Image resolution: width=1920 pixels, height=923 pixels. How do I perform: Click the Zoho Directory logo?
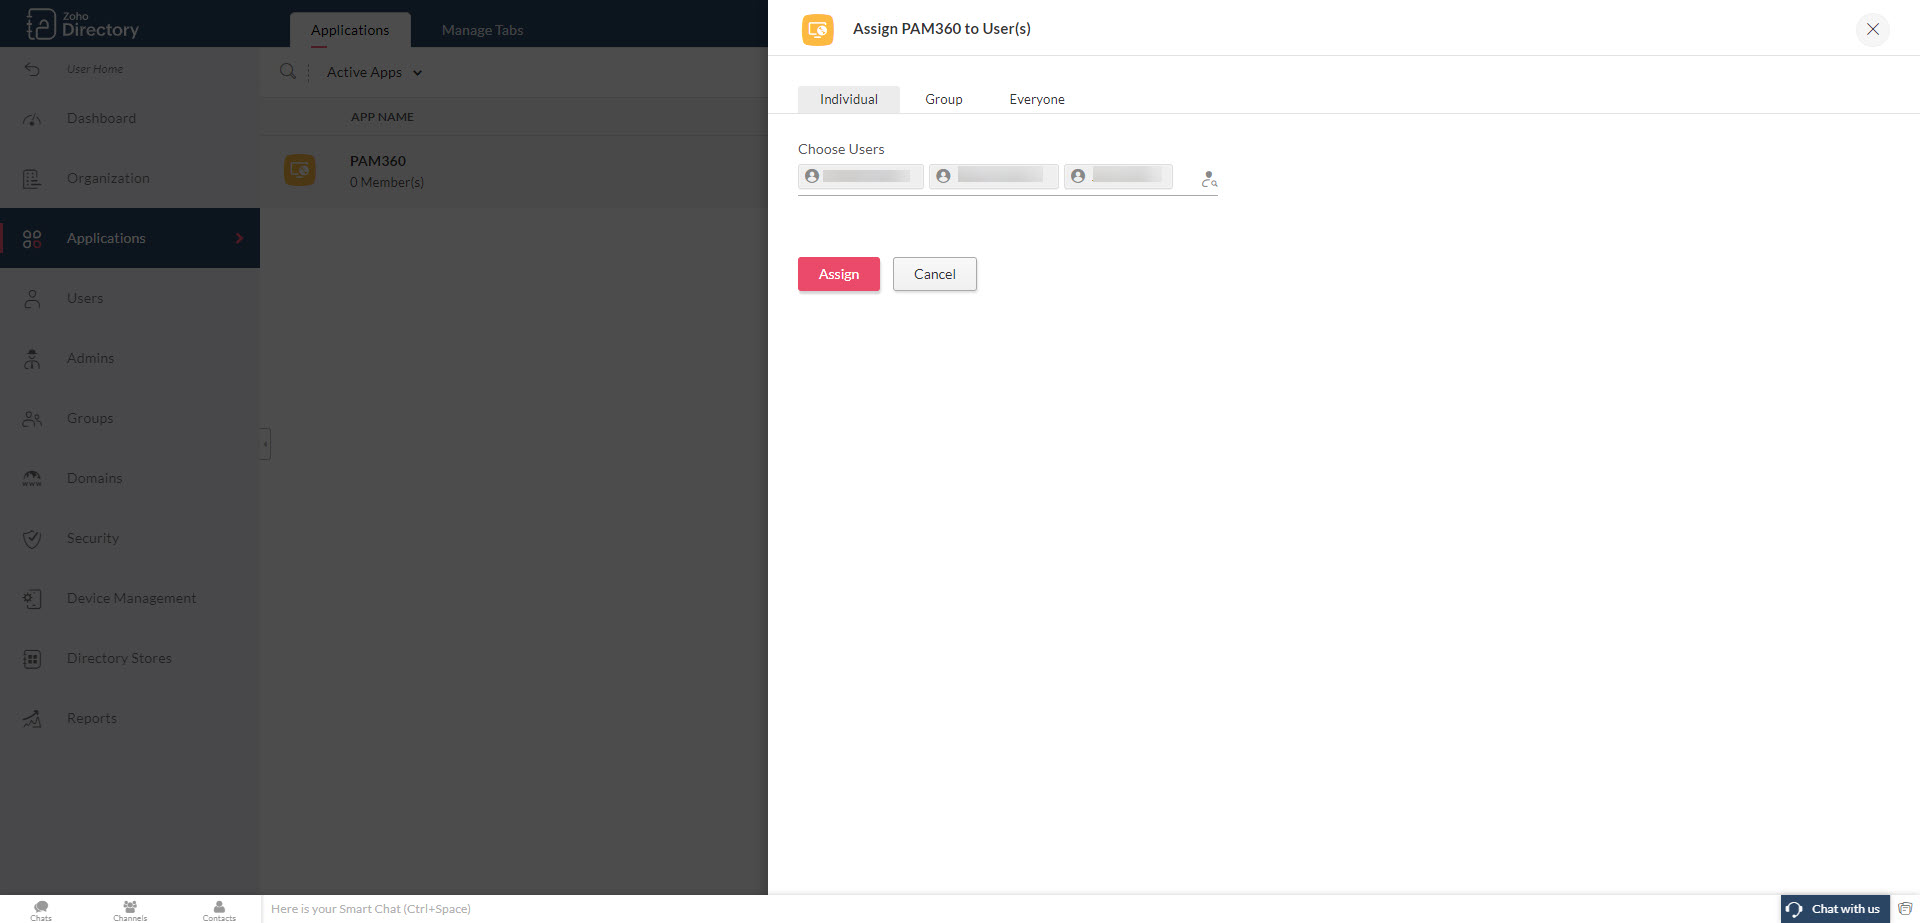coord(83,24)
